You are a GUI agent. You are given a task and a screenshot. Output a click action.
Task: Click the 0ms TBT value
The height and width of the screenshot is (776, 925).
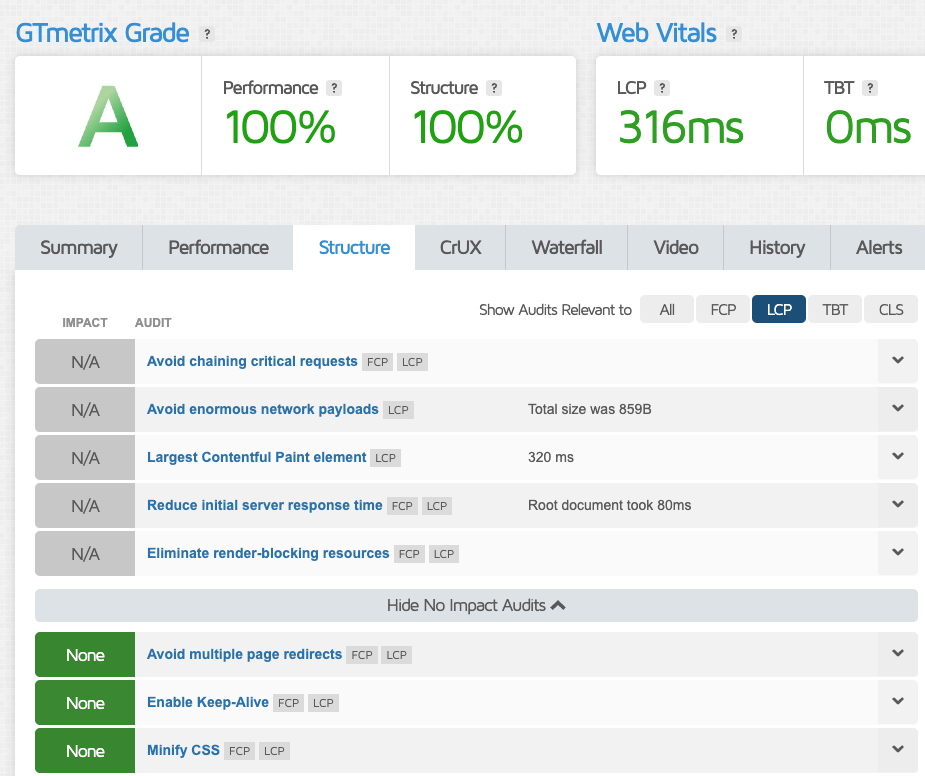(868, 127)
